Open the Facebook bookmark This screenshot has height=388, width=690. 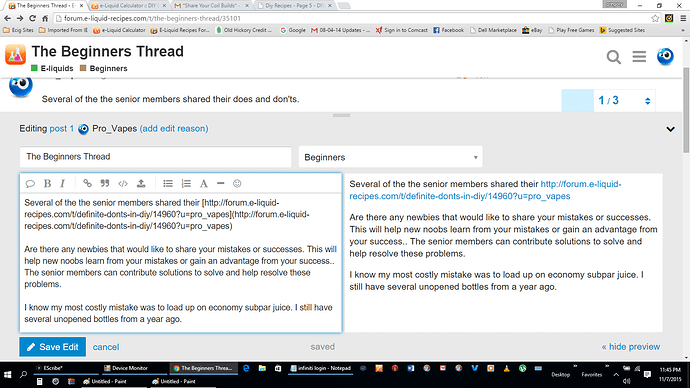(448, 30)
